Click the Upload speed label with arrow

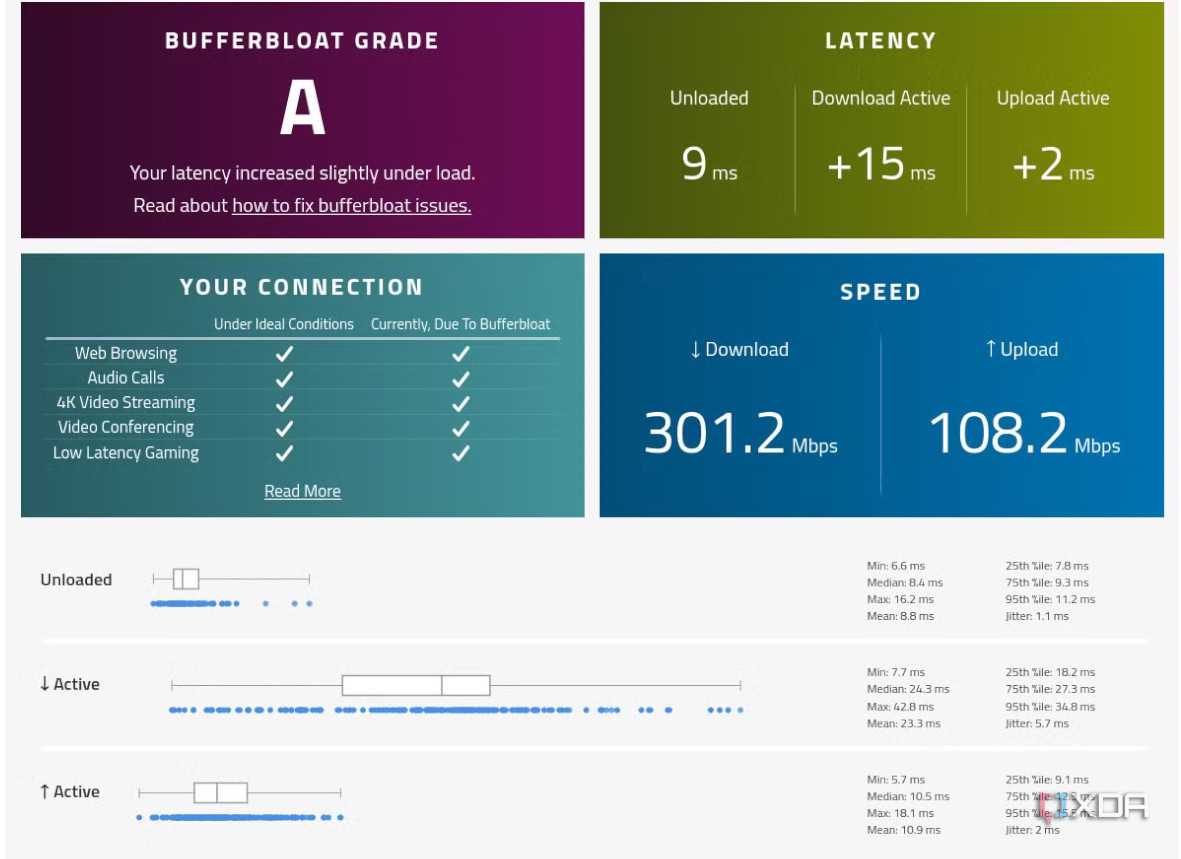pyautogui.click(x=1022, y=350)
